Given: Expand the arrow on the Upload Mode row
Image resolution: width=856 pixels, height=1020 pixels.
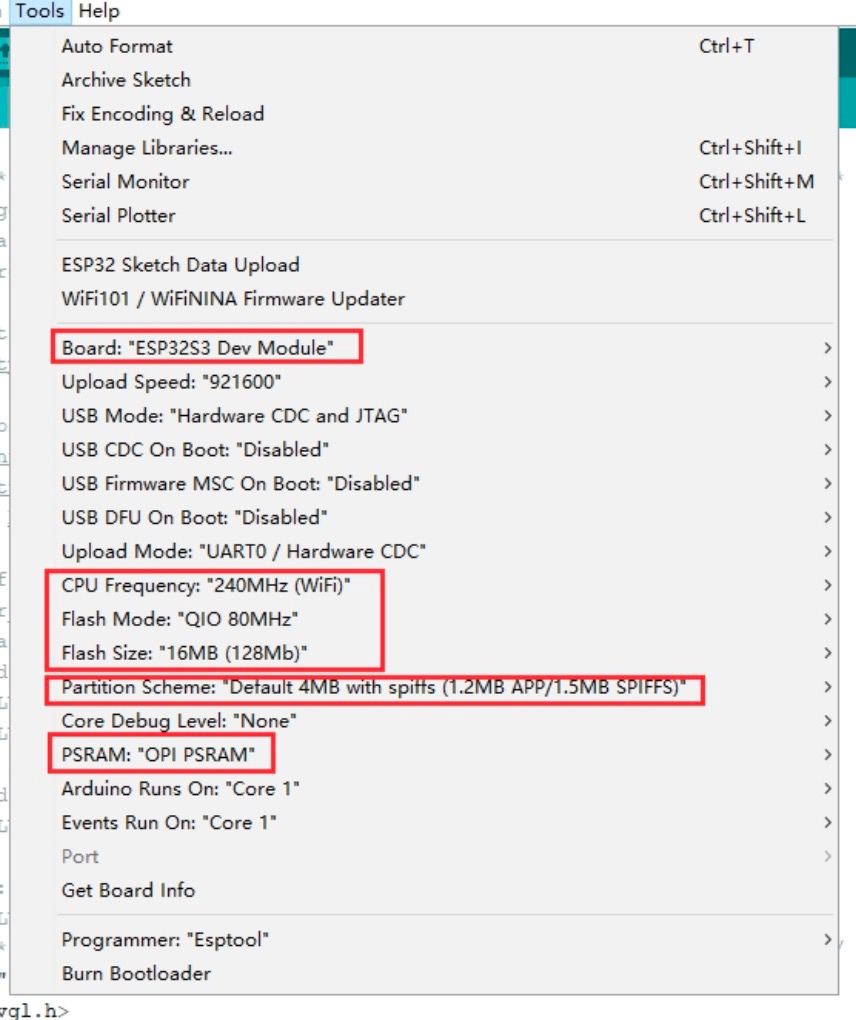Looking at the screenshot, I should tap(827, 551).
